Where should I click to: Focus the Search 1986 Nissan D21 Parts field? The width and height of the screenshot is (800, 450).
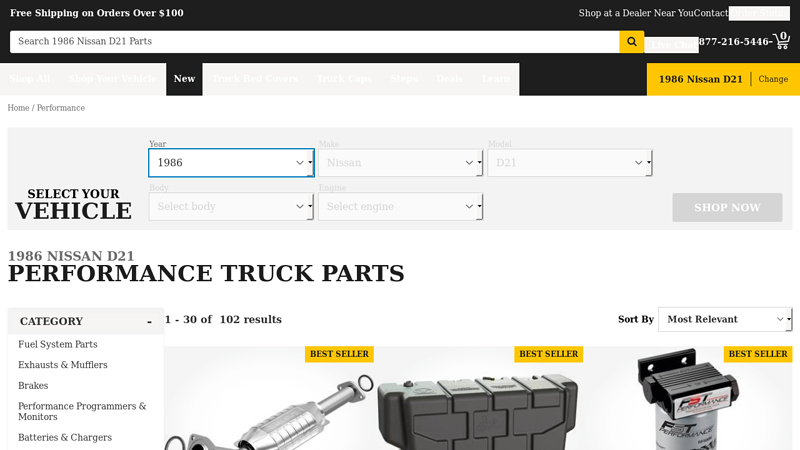(314, 42)
